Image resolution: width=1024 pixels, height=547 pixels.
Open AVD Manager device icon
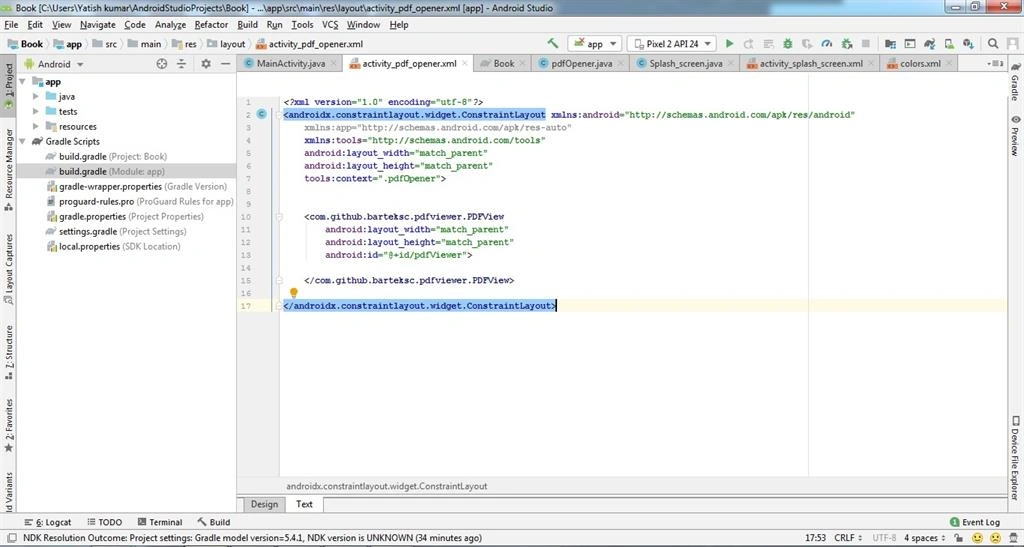point(949,44)
